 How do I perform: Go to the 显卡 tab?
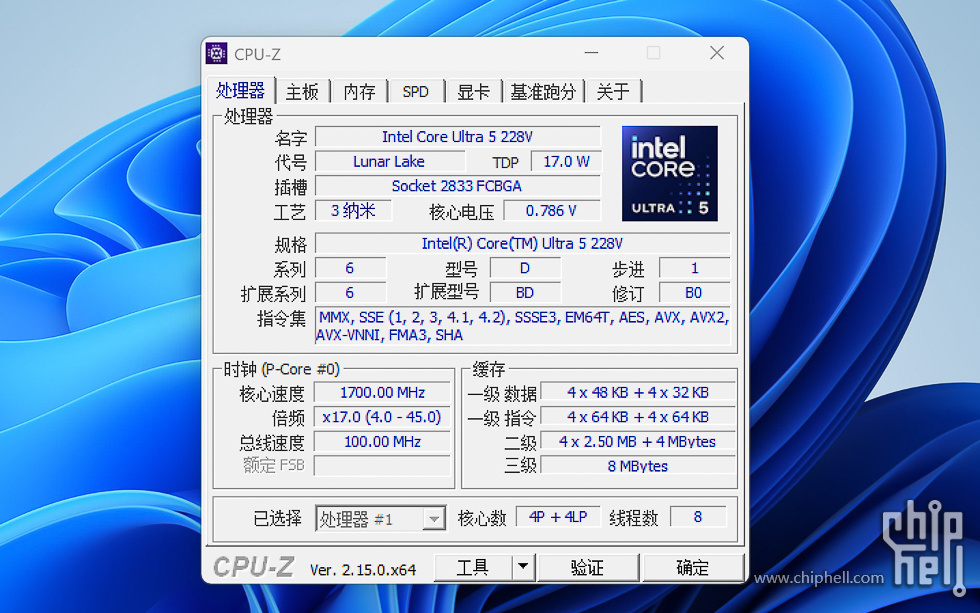coord(473,92)
